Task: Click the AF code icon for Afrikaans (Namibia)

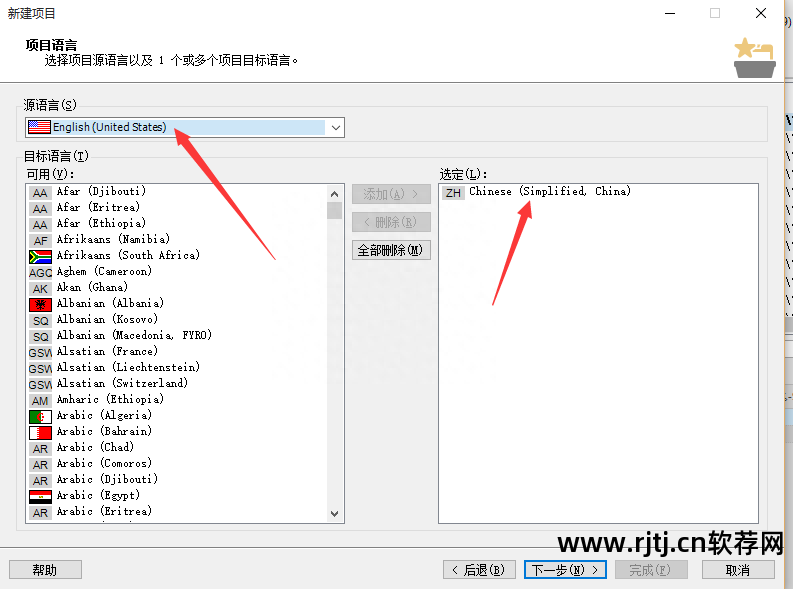Action: click(40, 241)
